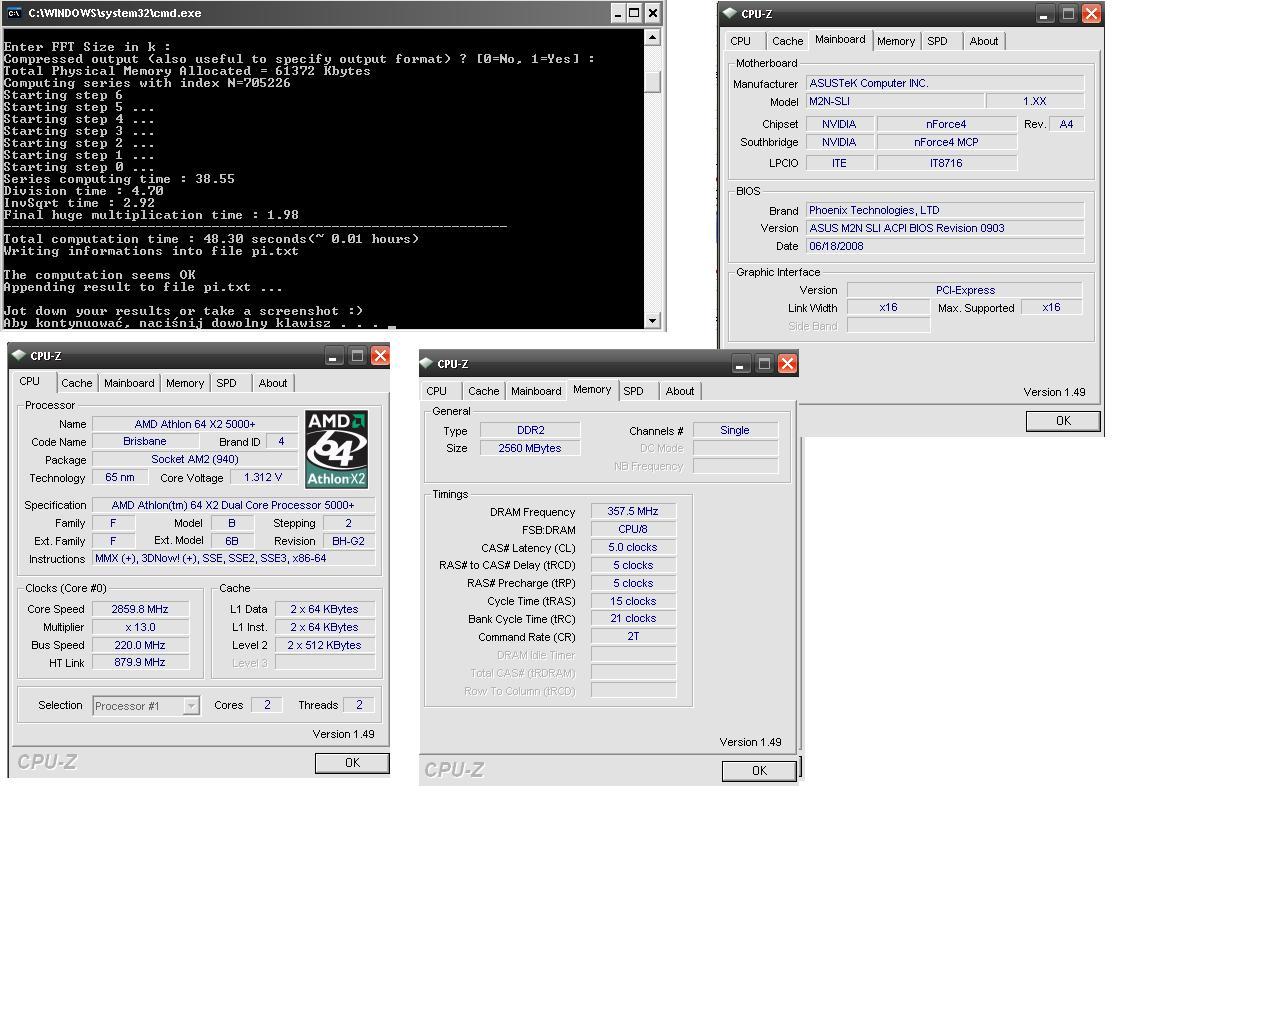This screenshot has height=1024, width=1280.
Task: Maximize the cmd.exe window
Action: pyautogui.click(x=635, y=13)
